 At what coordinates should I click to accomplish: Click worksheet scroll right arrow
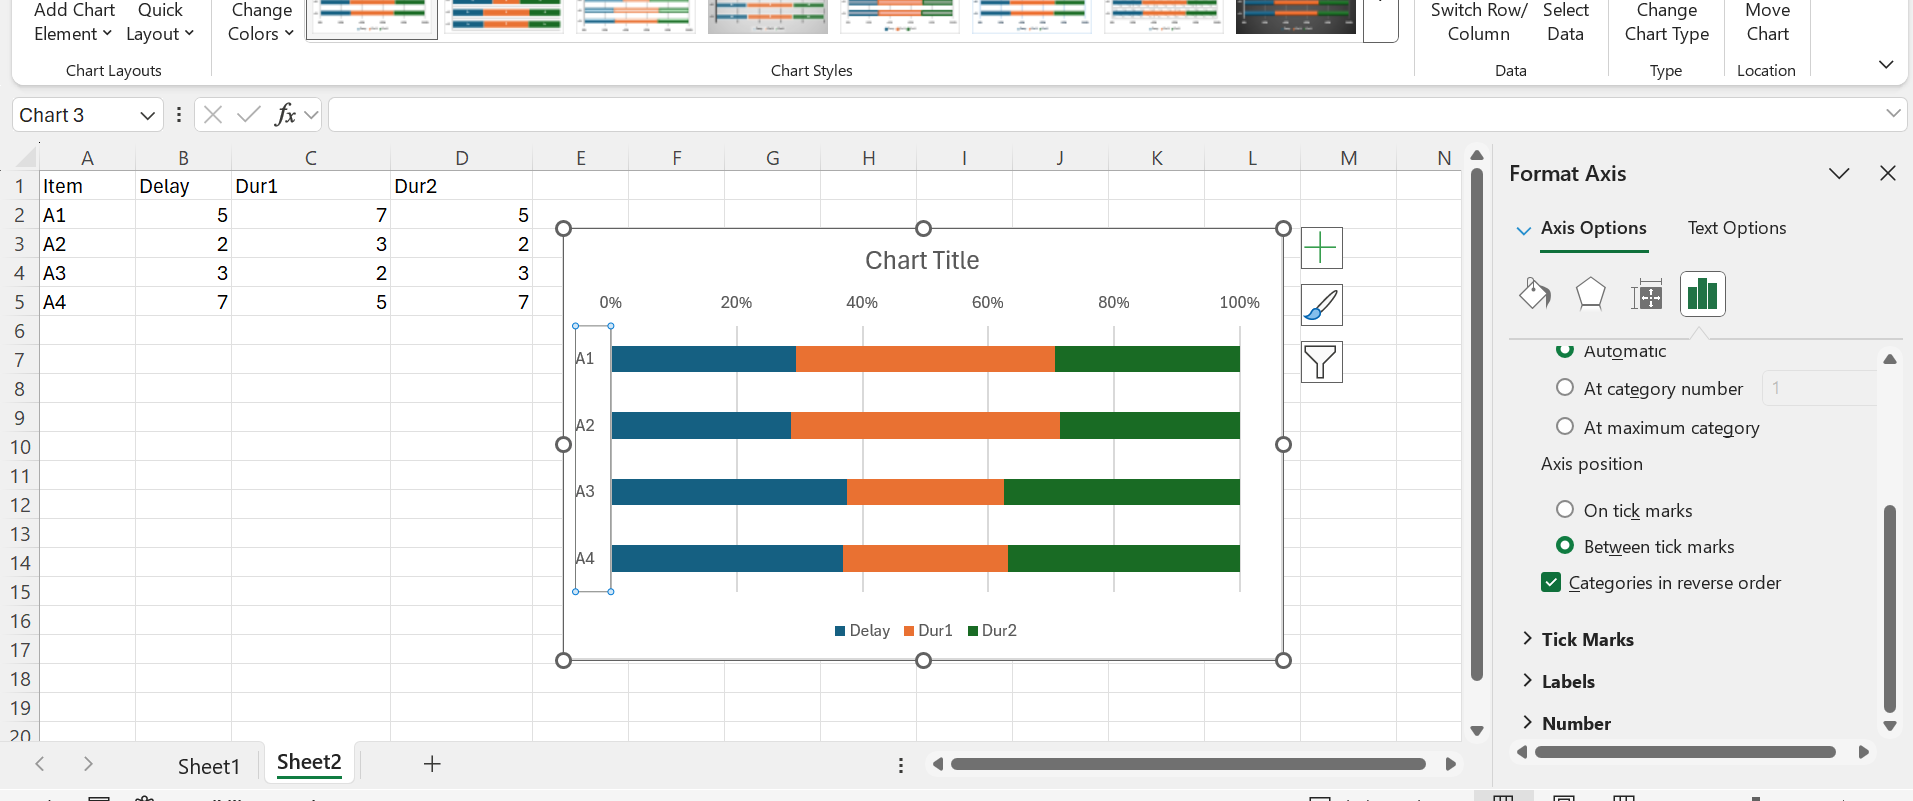[1451, 764]
